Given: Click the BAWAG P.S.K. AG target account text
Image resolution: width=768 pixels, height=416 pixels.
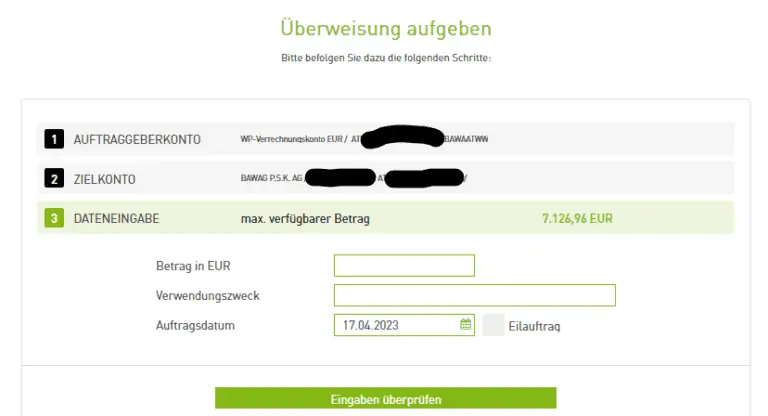Looking at the screenshot, I should tap(271, 178).
